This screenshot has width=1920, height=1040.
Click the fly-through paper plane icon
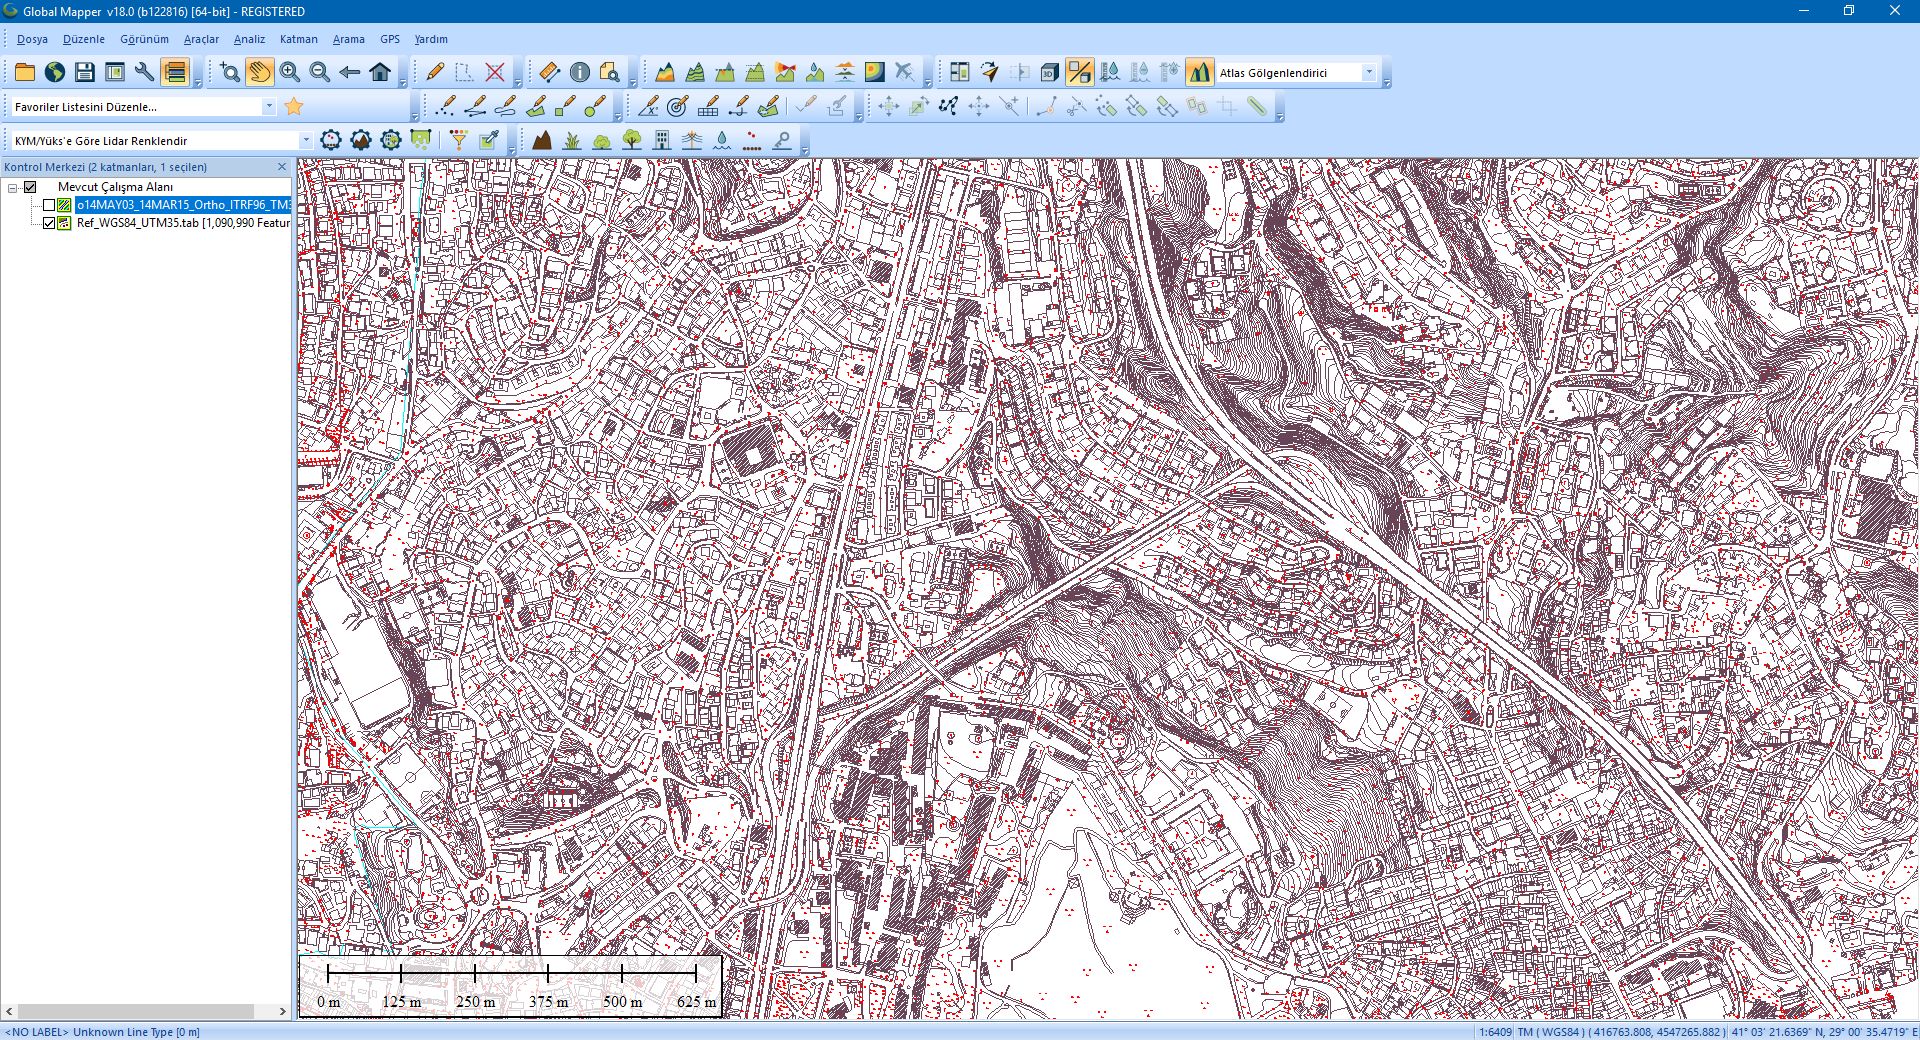point(989,72)
